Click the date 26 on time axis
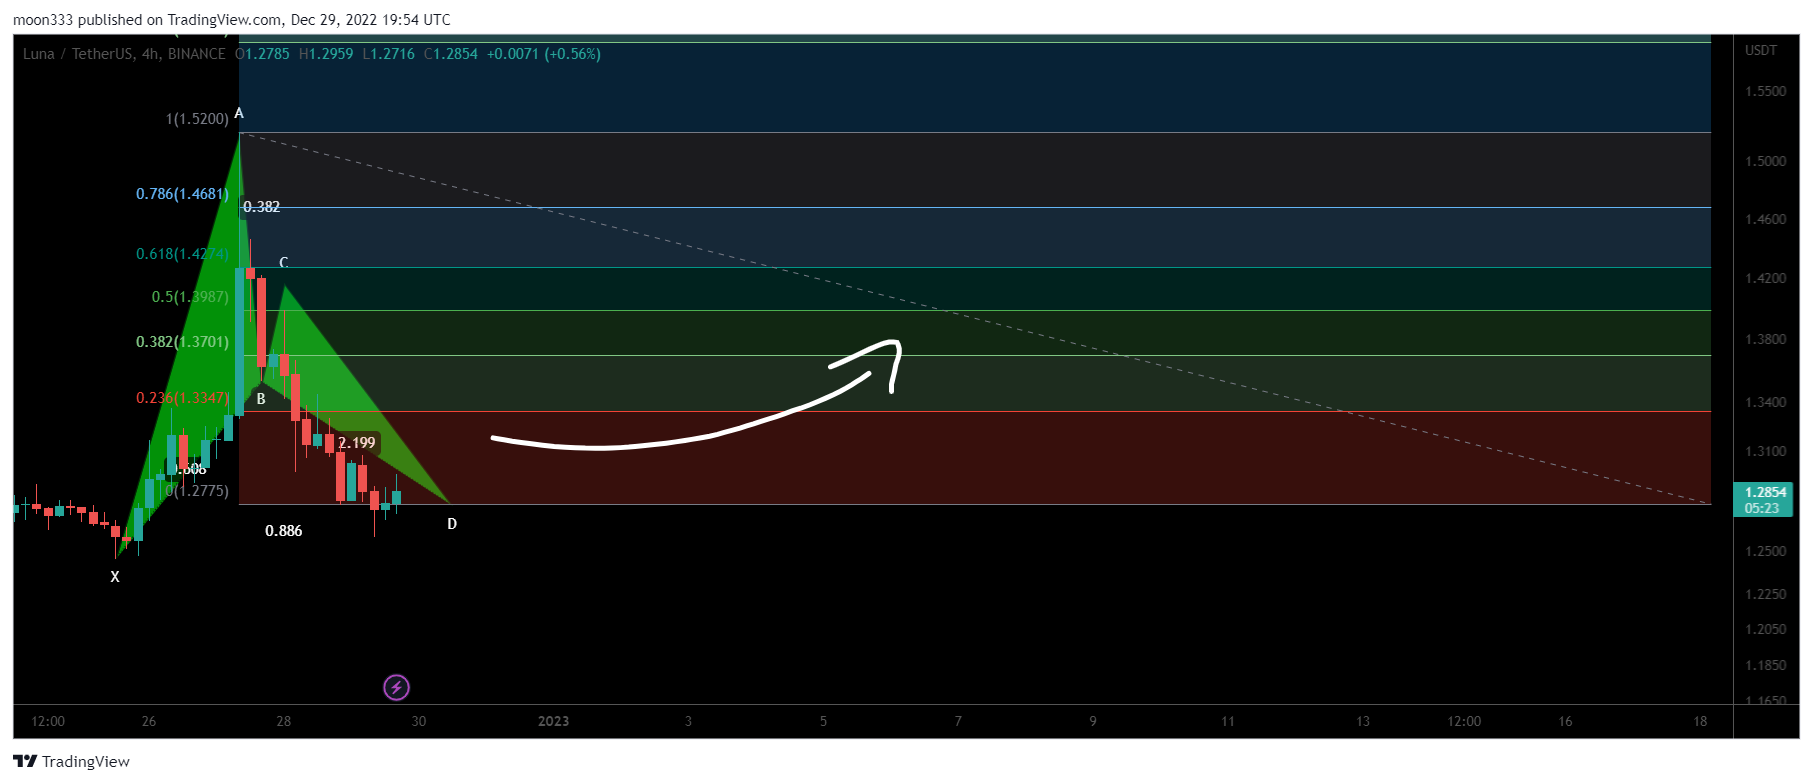Screen dimensions: 1813x783 tap(149, 721)
